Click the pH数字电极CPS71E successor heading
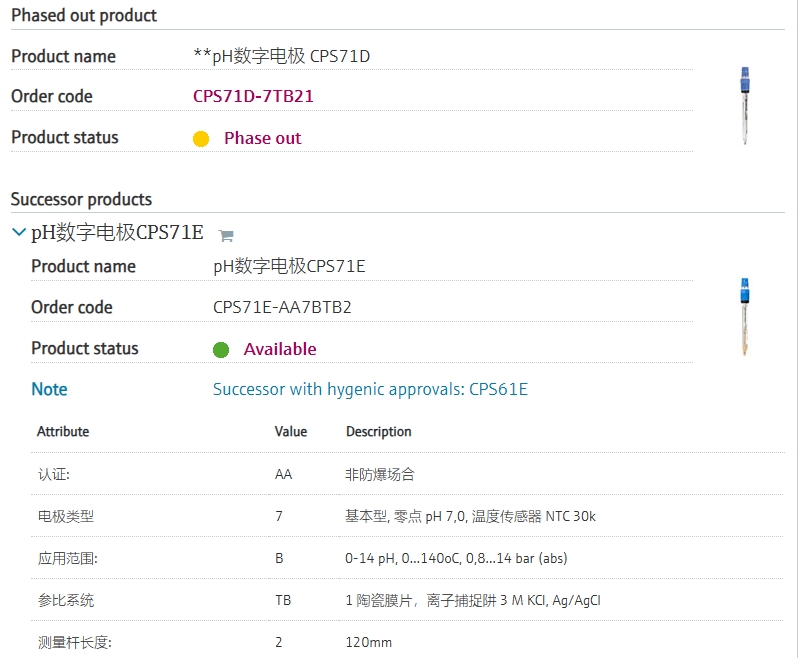801x658 pixels. [x=117, y=233]
